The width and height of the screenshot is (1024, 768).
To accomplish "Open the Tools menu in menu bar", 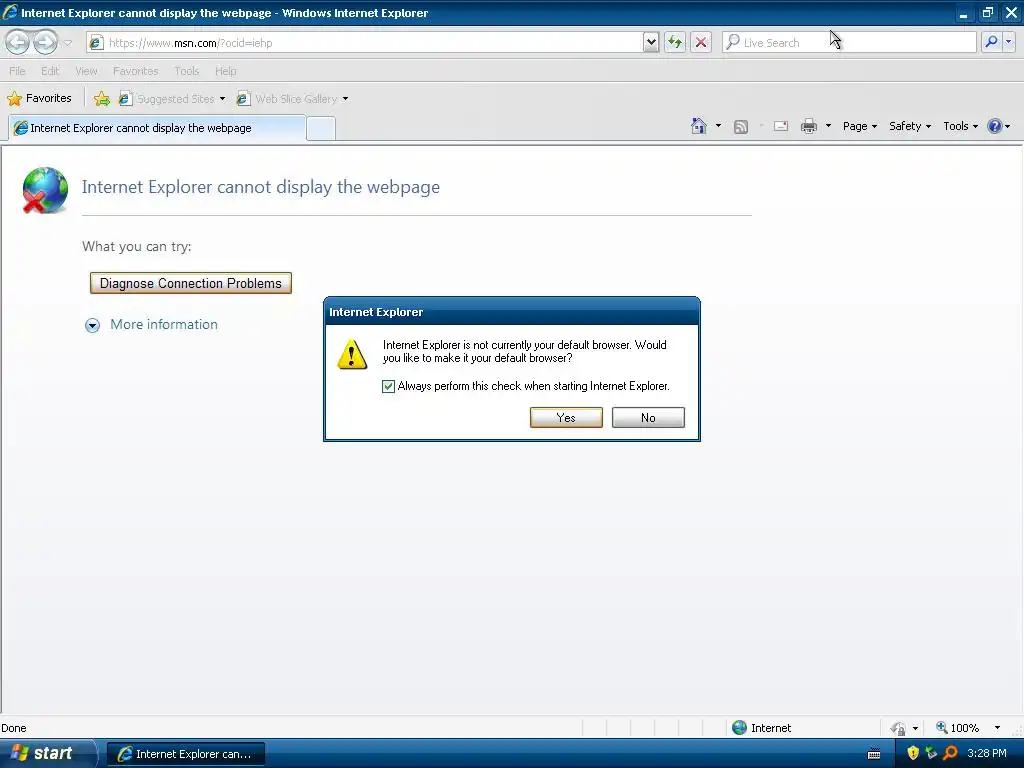I will coord(186,71).
